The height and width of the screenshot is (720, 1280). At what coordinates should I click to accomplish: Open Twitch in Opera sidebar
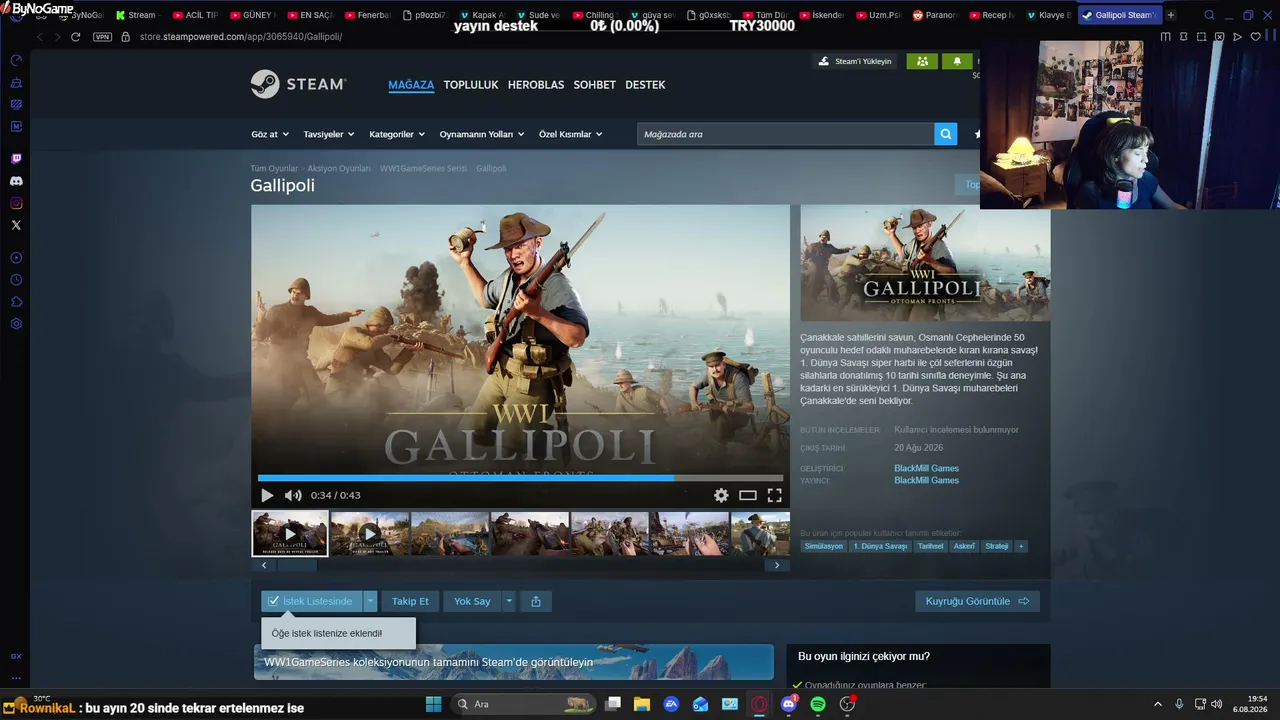[x=16, y=159]
